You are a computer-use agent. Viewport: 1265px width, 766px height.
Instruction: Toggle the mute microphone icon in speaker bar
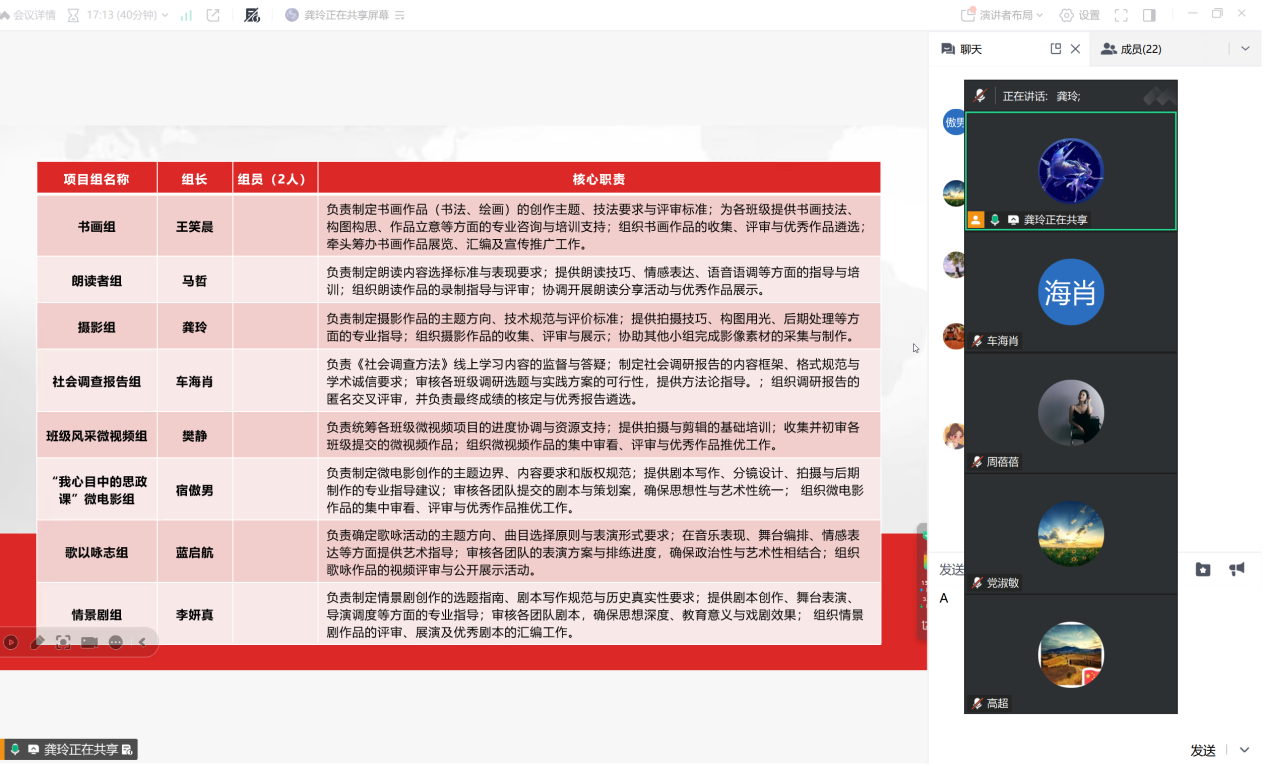(x=981, y=96)
